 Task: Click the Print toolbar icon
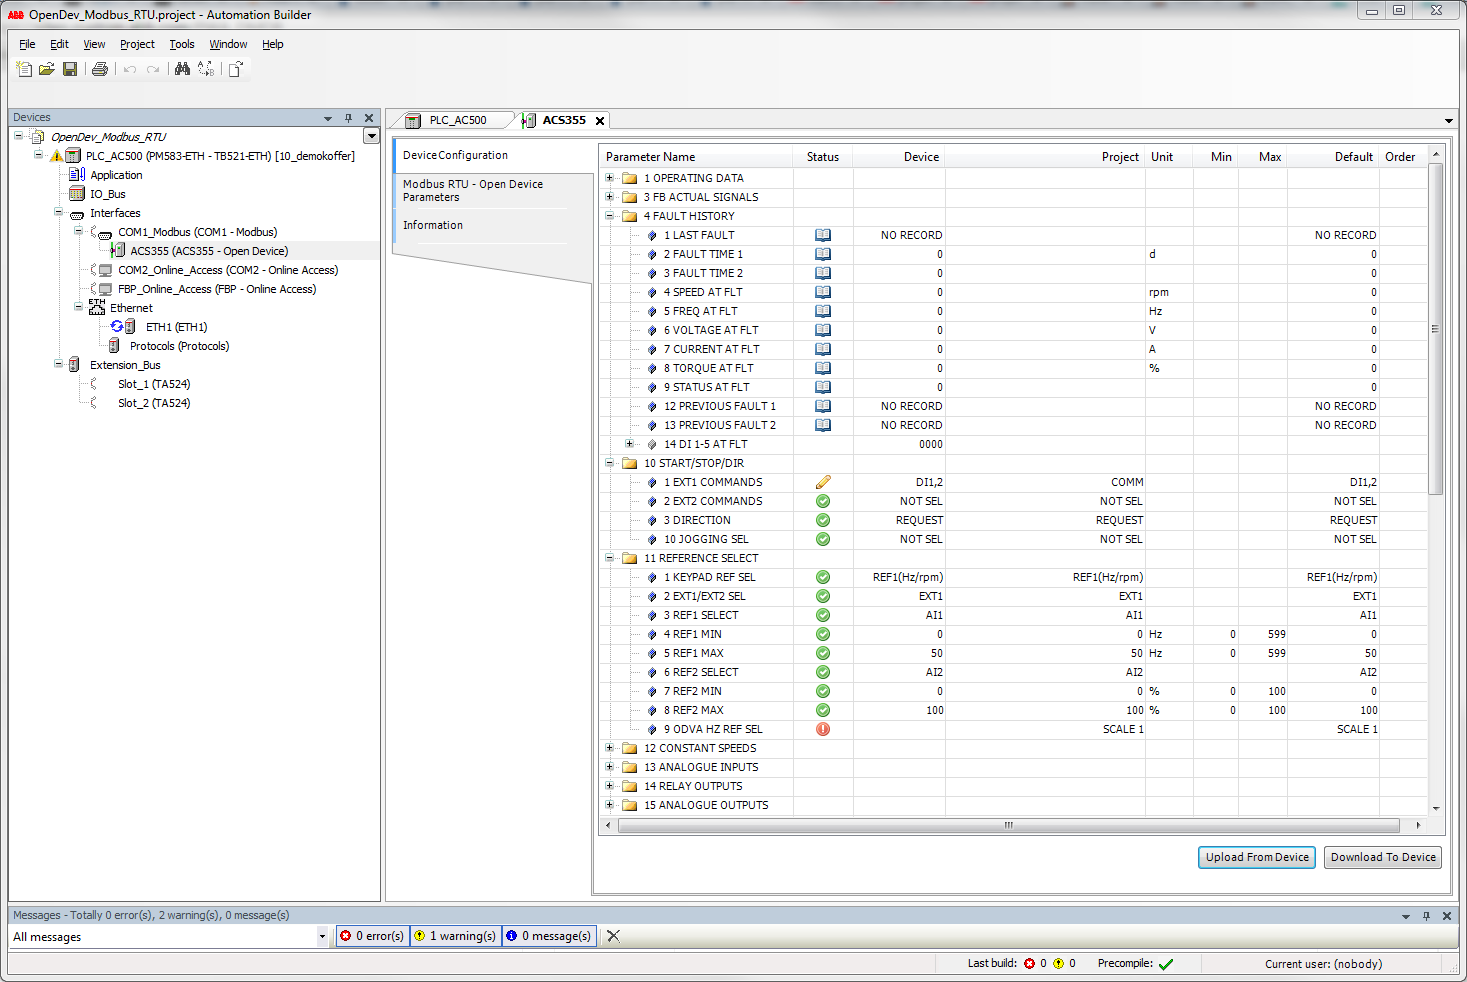pyautogui.click(x=100, y=69)
